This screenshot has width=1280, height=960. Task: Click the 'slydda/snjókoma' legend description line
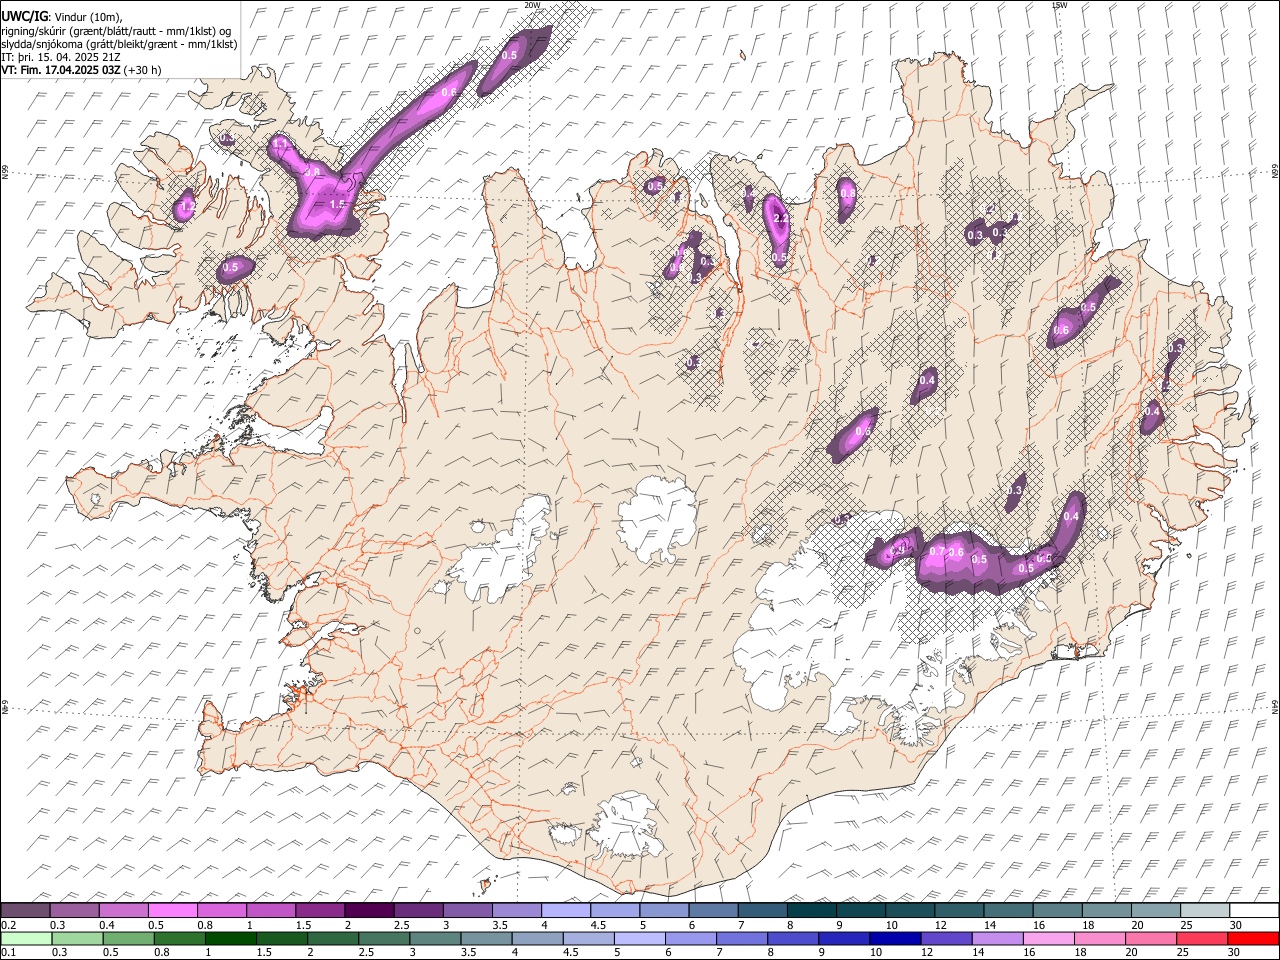119,44
